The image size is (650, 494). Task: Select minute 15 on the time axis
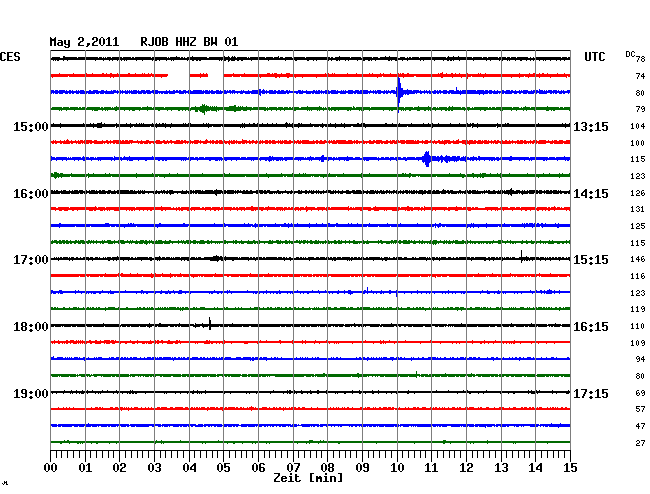pyautogui.click(x=570, y=467)
